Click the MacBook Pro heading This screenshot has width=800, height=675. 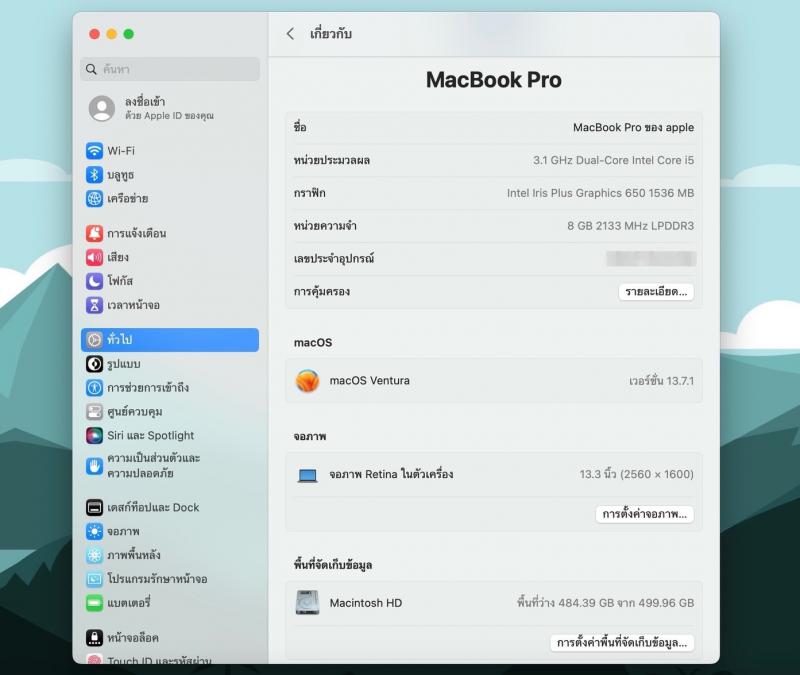(494, 80)
